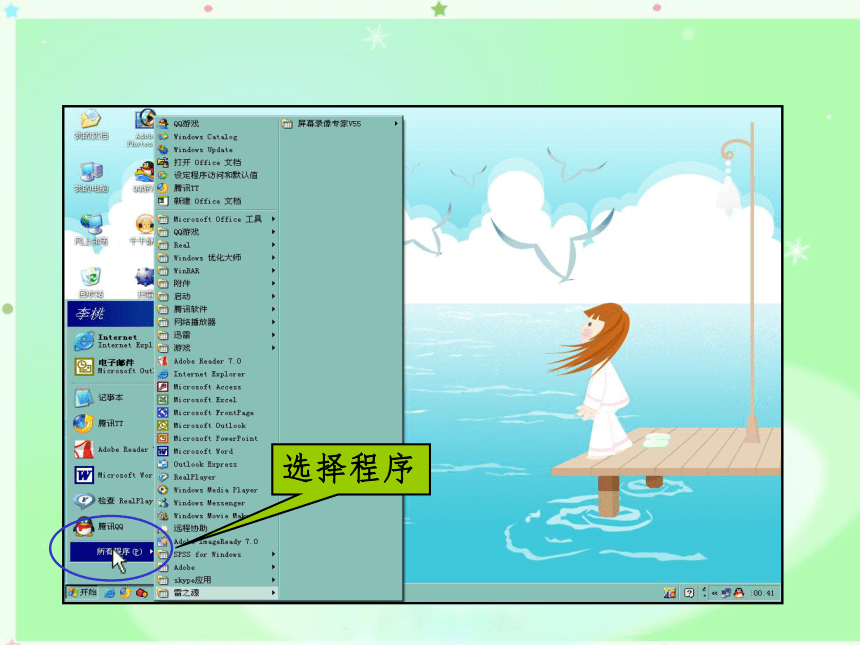The height and width of the screenshot is (645, 860).
Task: Click 所有程序 button
Action: tap(112, 552)
